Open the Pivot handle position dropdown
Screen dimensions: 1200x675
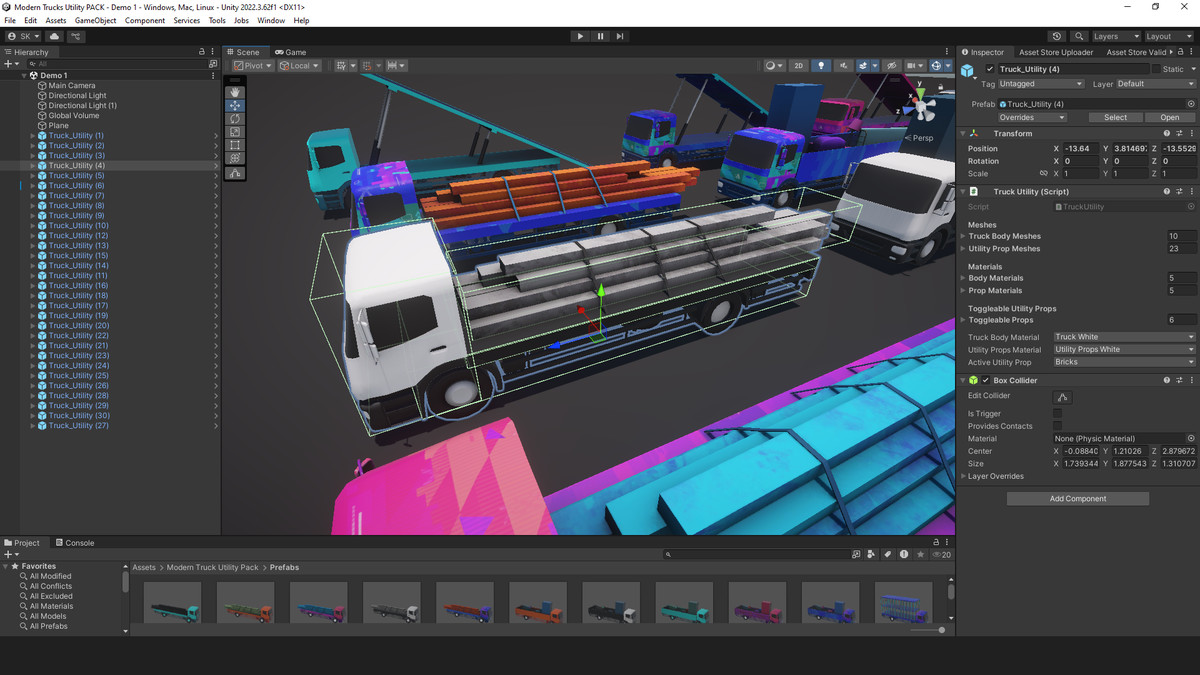pos(254,66)
